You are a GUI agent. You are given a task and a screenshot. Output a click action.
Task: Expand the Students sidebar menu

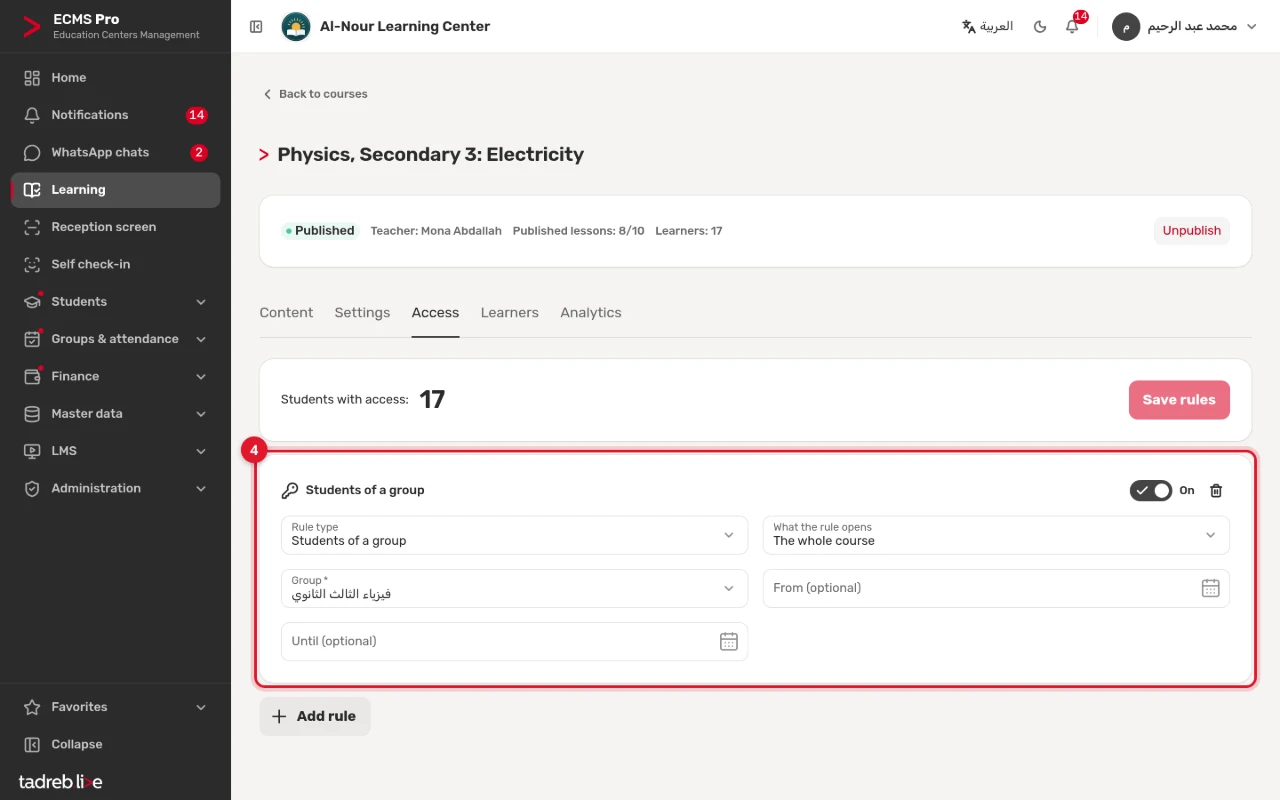[x=115, y=302]
